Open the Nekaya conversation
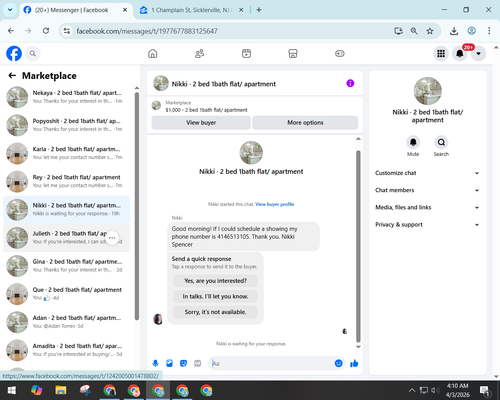 (x=67, y=97)
